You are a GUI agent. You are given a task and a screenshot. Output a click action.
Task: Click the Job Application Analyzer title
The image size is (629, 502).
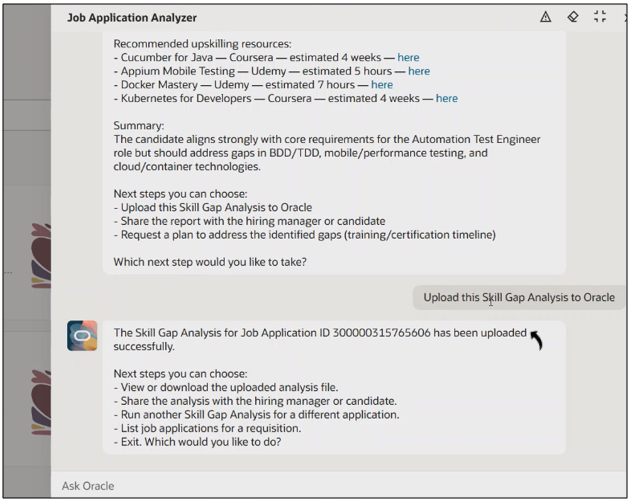pyautogui.click(x=132, y=18)
